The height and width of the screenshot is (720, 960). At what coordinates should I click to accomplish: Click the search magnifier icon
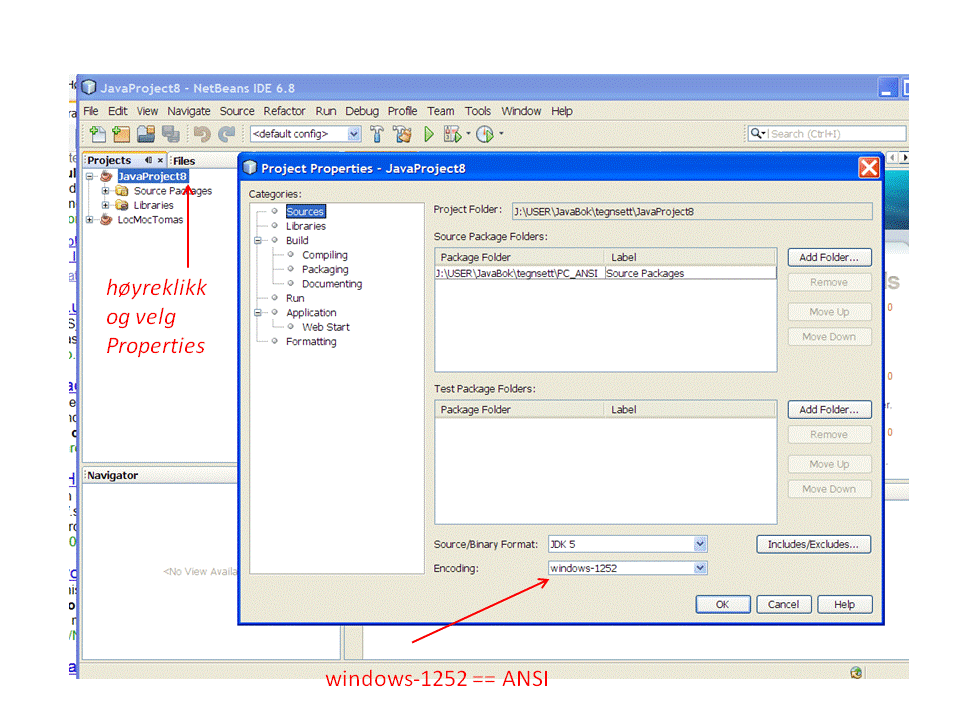757,133
